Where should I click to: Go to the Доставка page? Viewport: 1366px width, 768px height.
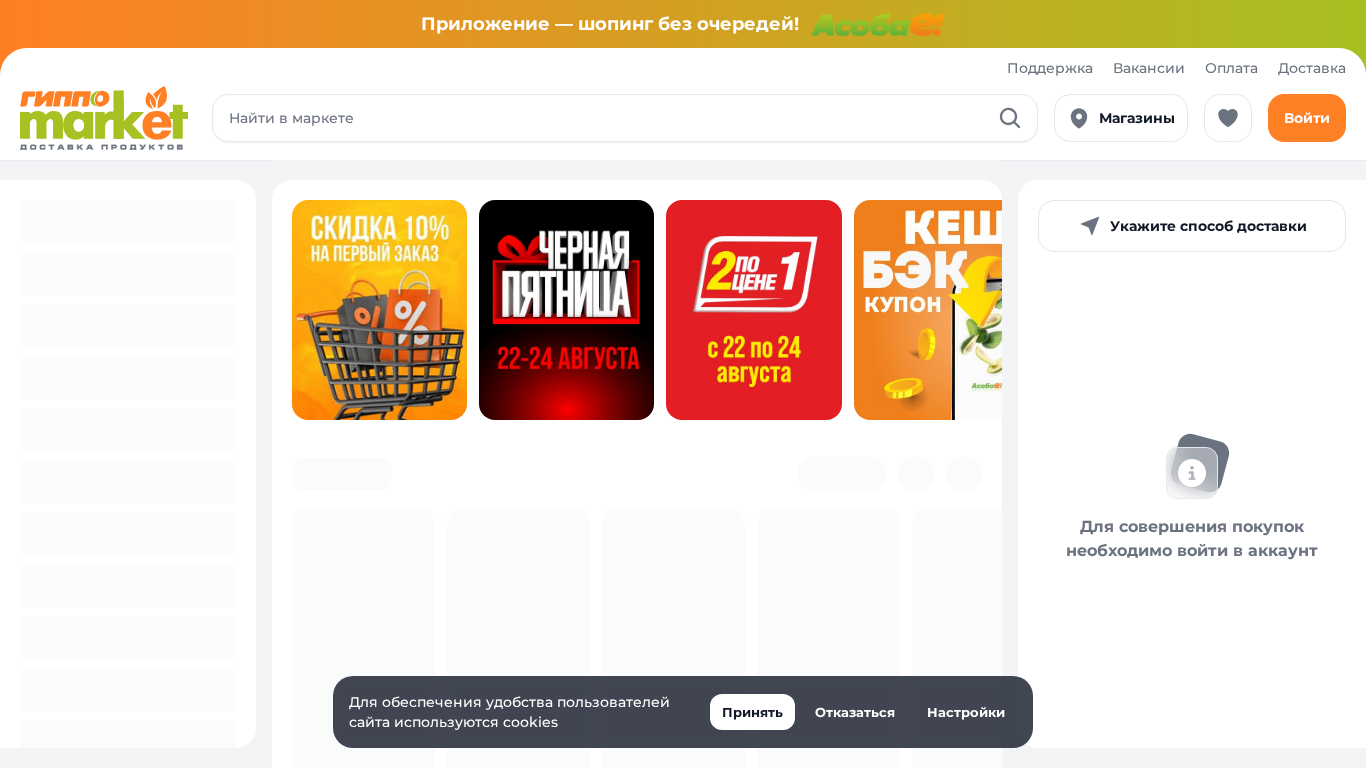tap(1312, 68)
